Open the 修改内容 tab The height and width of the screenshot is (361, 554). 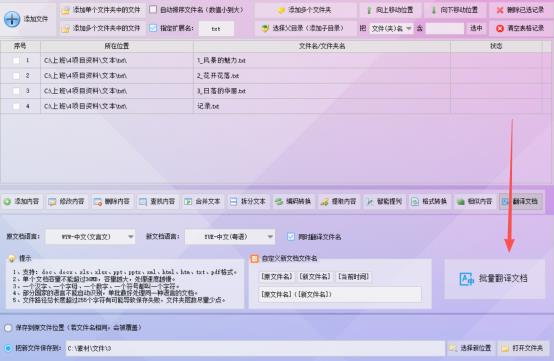66,202
